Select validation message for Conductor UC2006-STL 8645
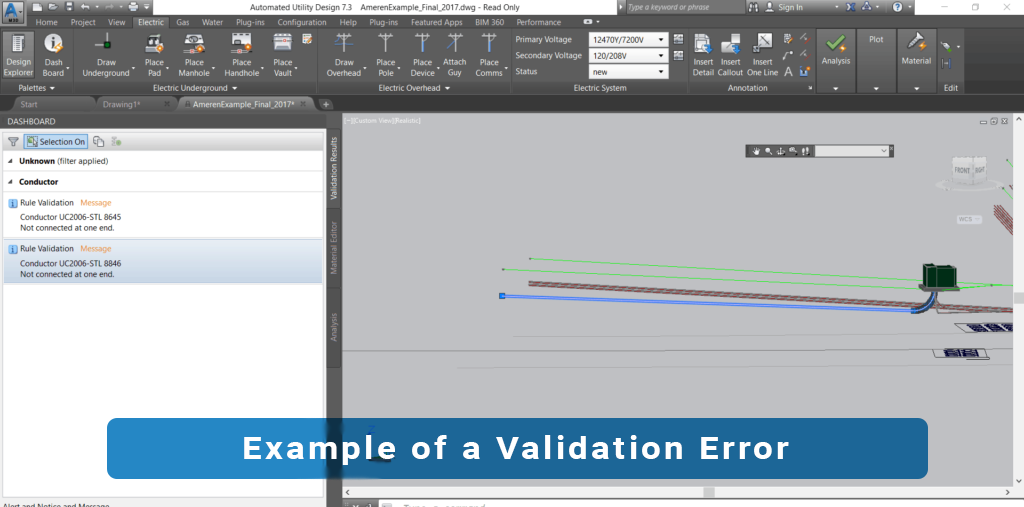Image resolution: width=1024 pixels, height=507 pixels. (163, 215)
